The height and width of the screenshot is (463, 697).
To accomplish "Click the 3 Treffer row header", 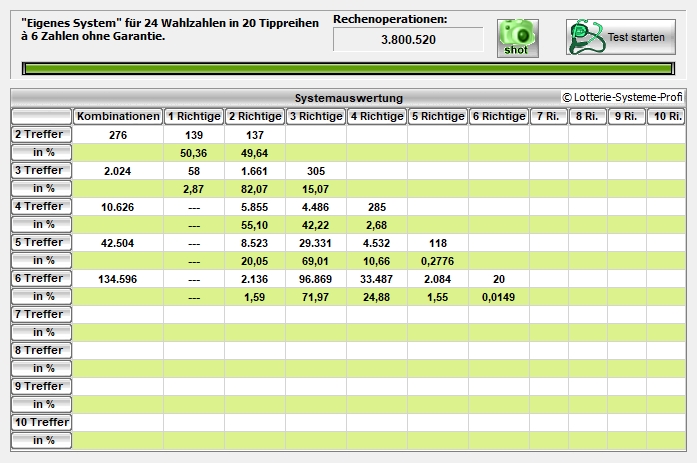I will [41, 170].
